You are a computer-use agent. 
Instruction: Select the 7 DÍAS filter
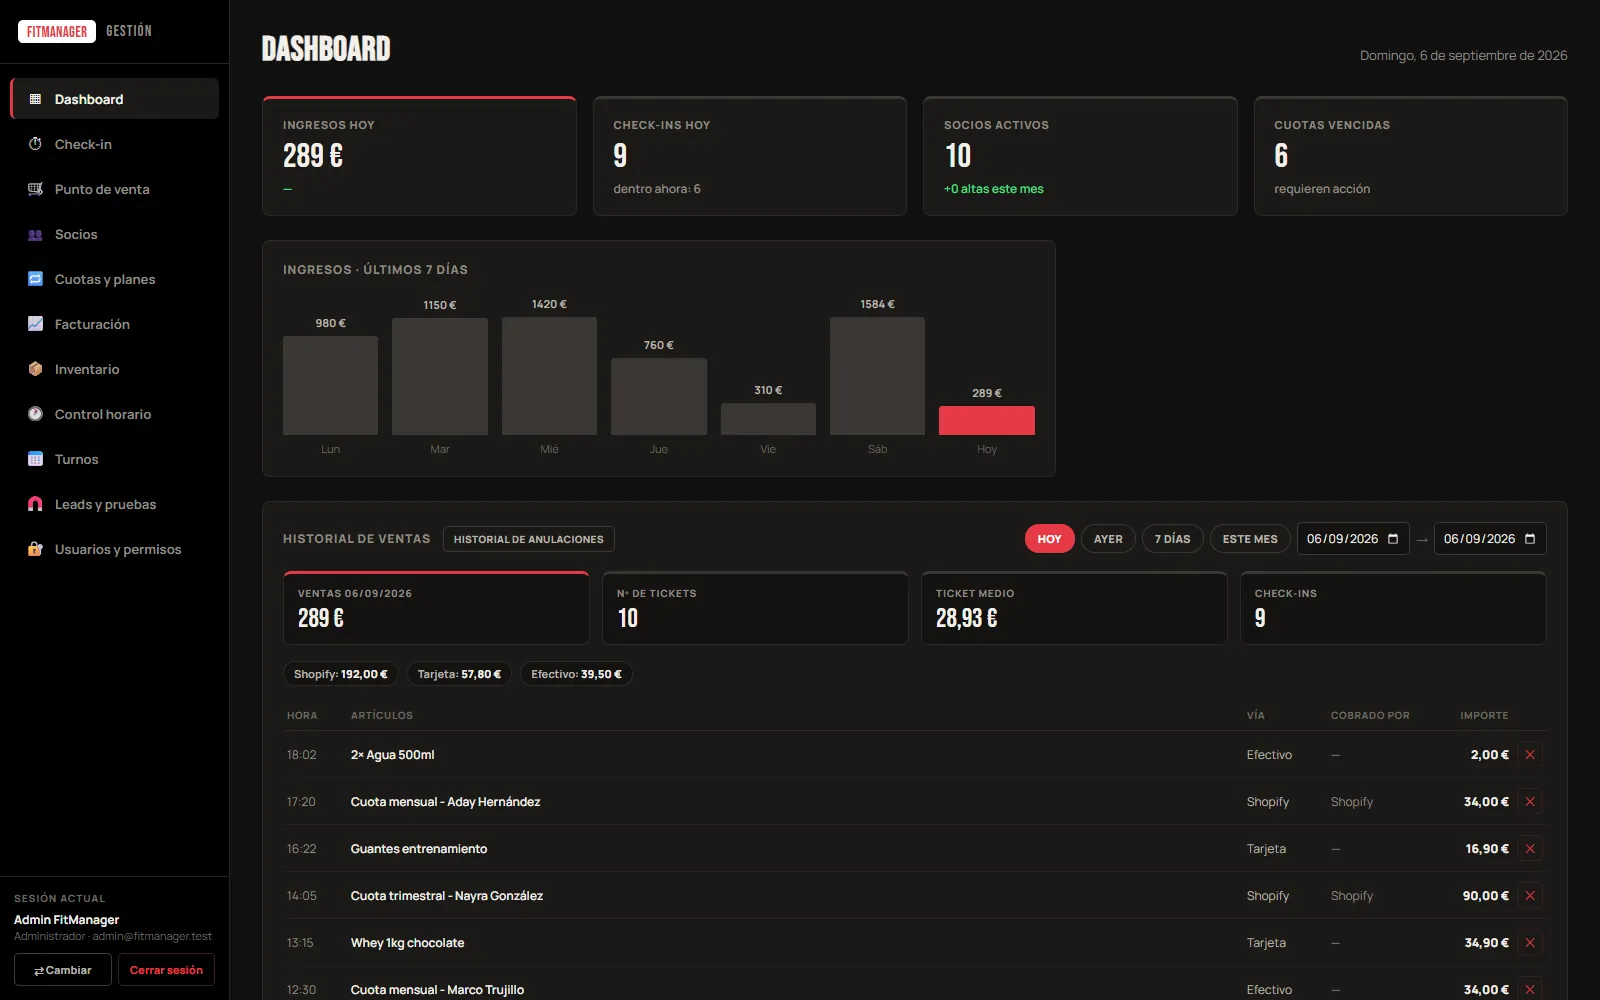pyautogui.click(x=1172, y=539)
